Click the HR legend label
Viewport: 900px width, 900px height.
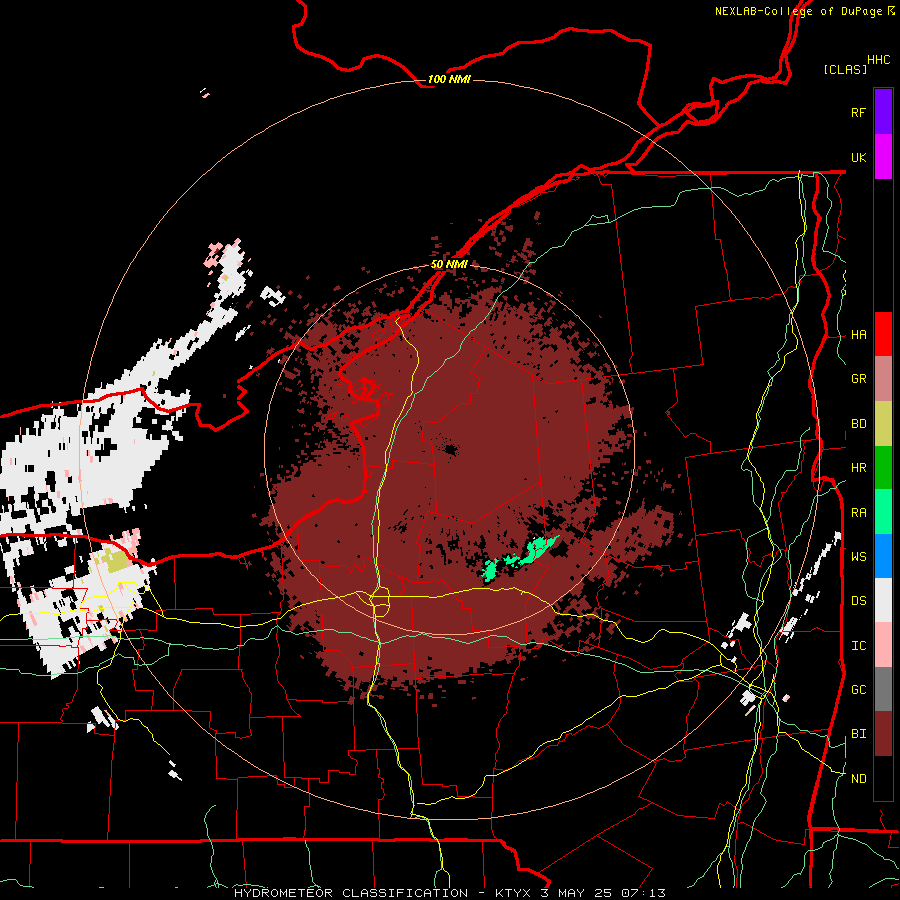[858, 468]
